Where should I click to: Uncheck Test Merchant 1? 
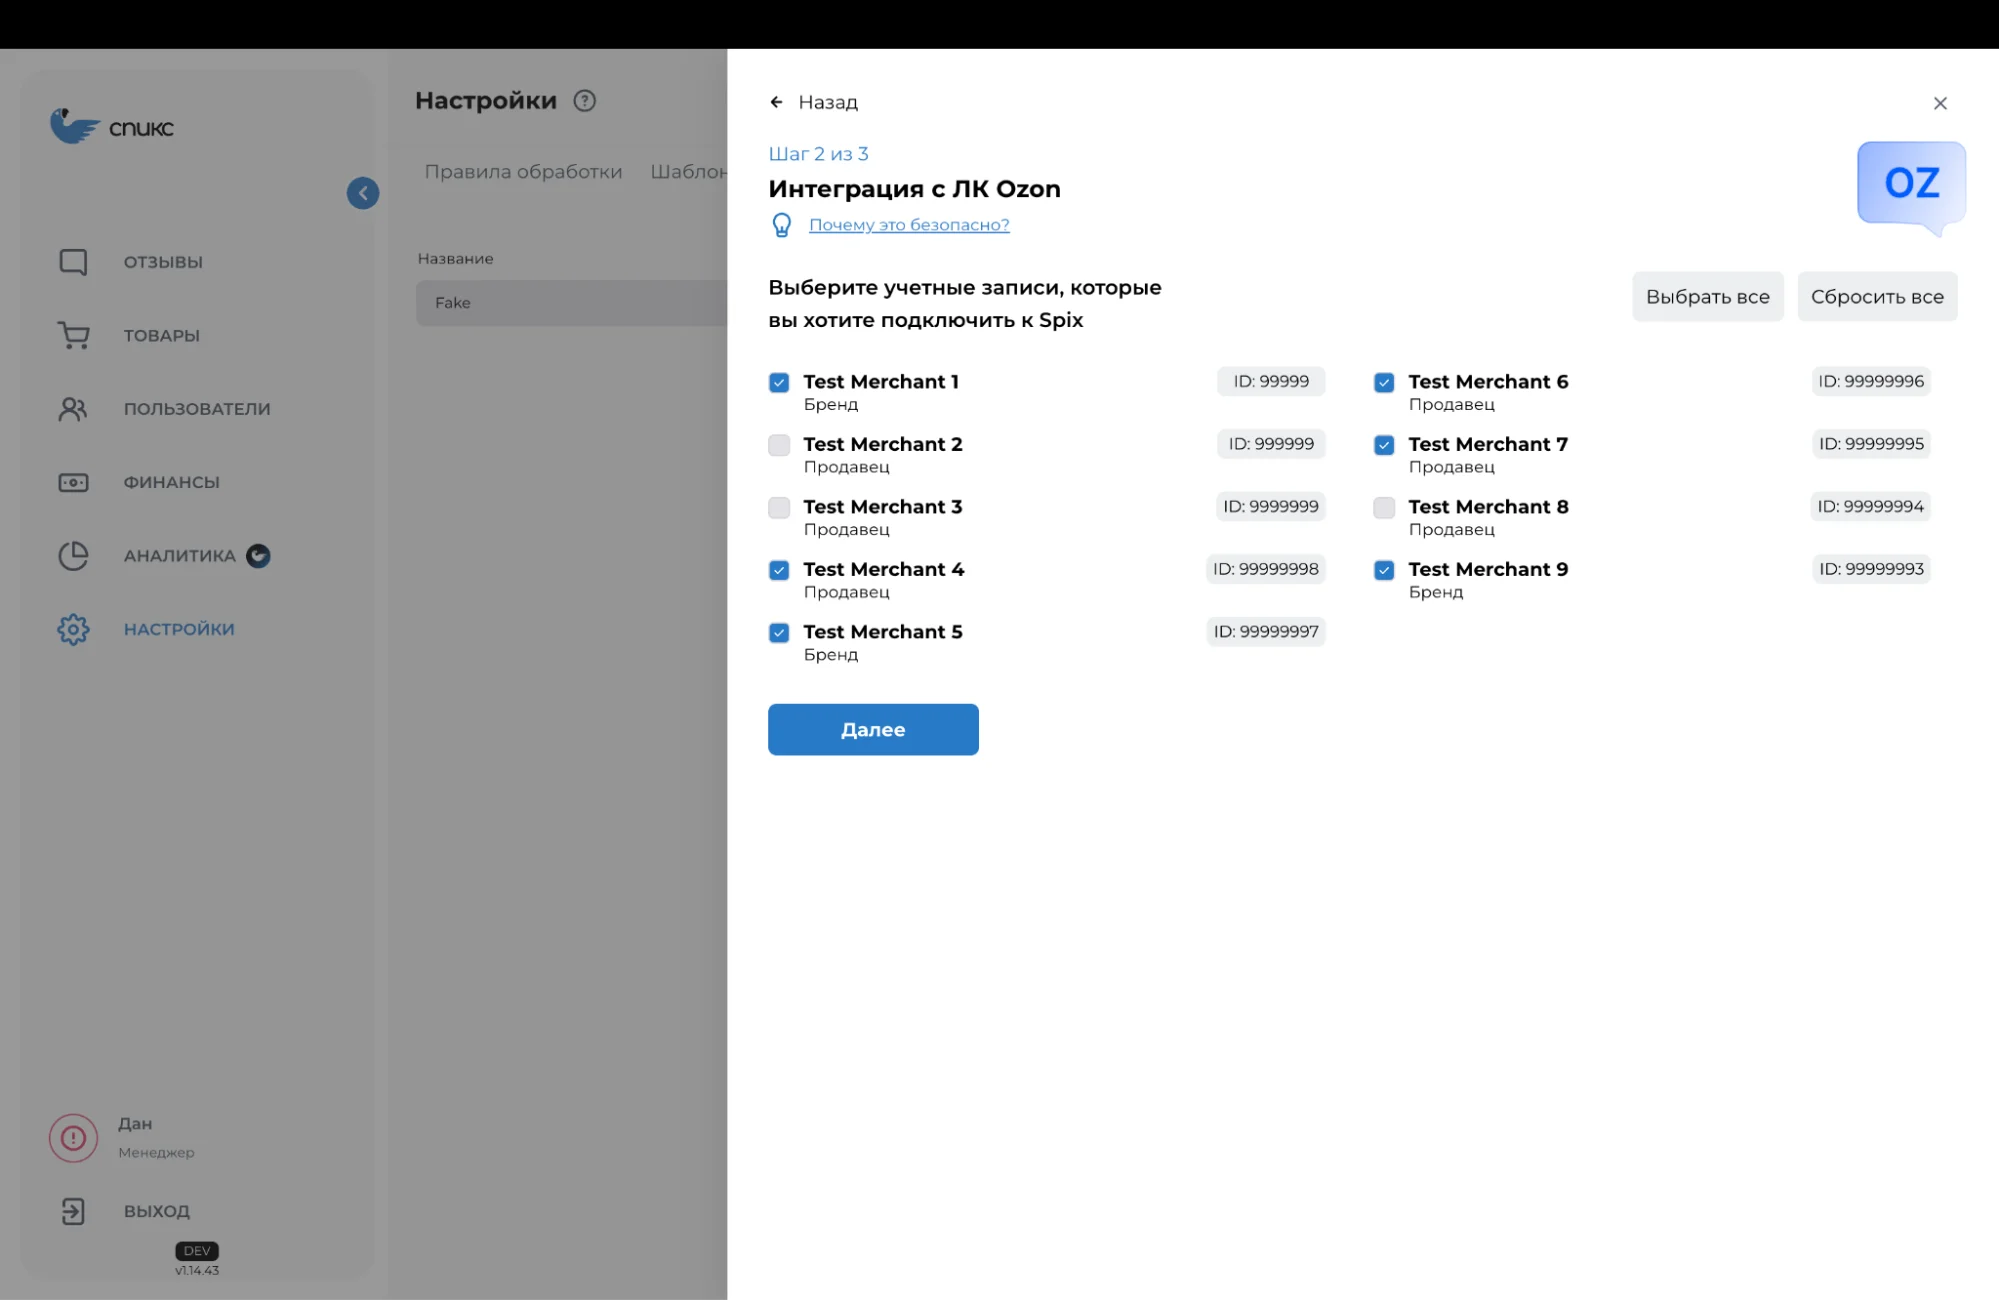pos(779,383)
